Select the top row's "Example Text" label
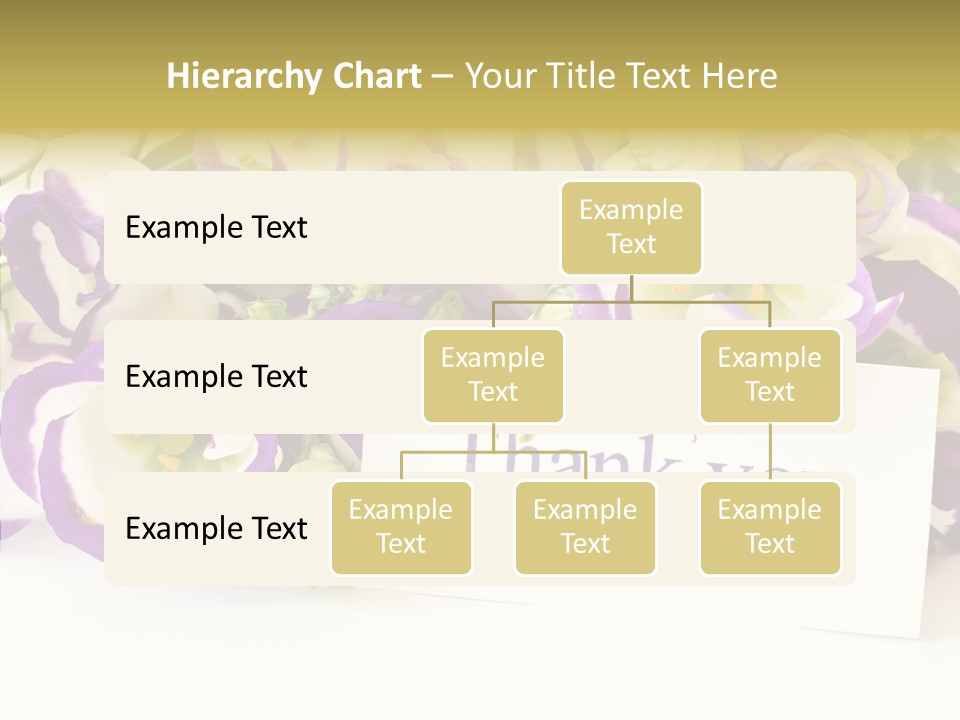 click(x=216, y=227)
